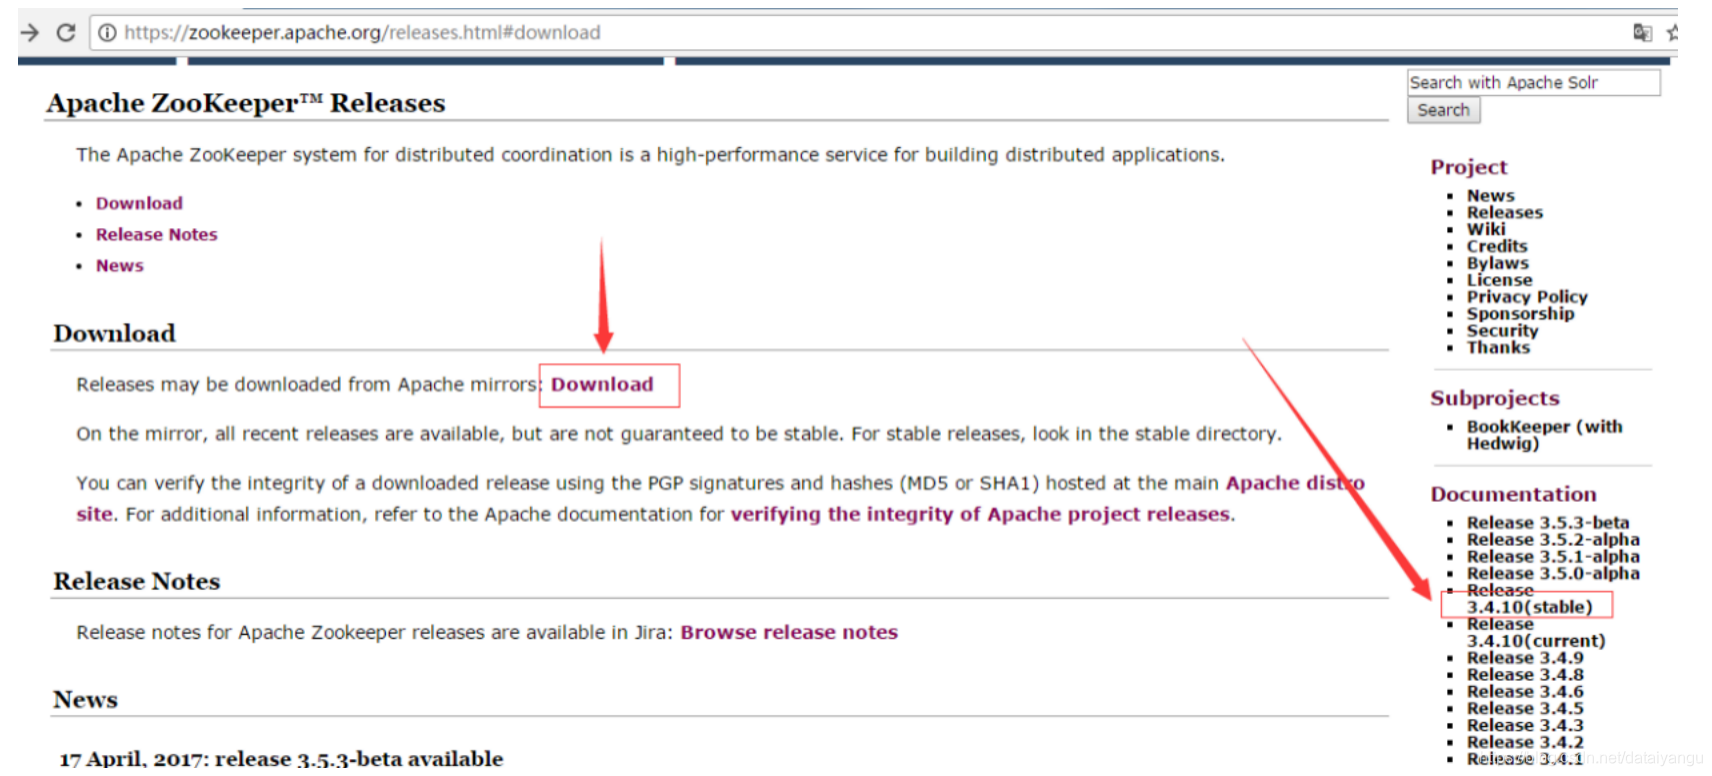Image resolution: width=1712 pixels, height=776 pixels.
Task: Open Release 3.5.2-alpha documentation
Action: pos(1553,540)
